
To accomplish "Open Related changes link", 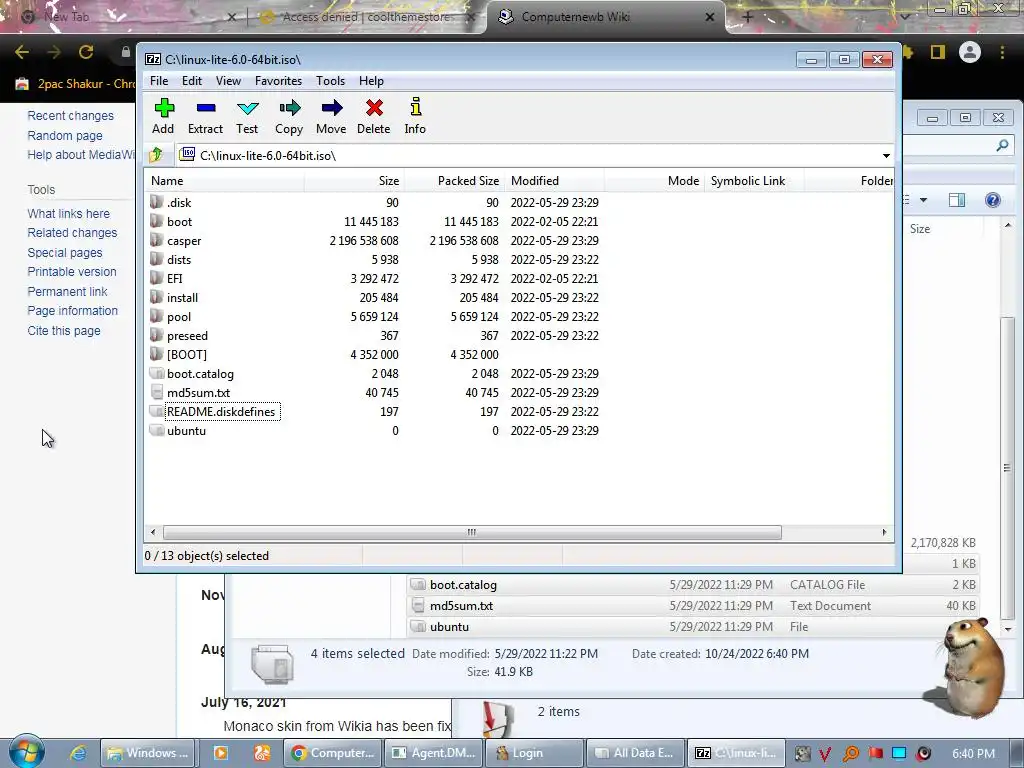I will 72,232.
